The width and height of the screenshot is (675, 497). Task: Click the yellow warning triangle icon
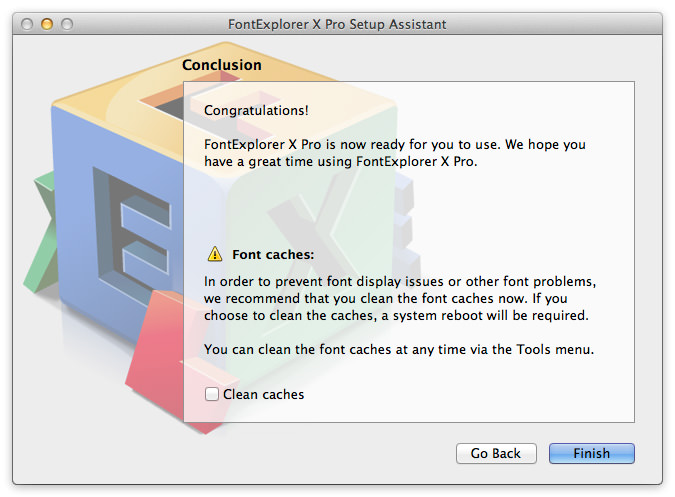215,254
